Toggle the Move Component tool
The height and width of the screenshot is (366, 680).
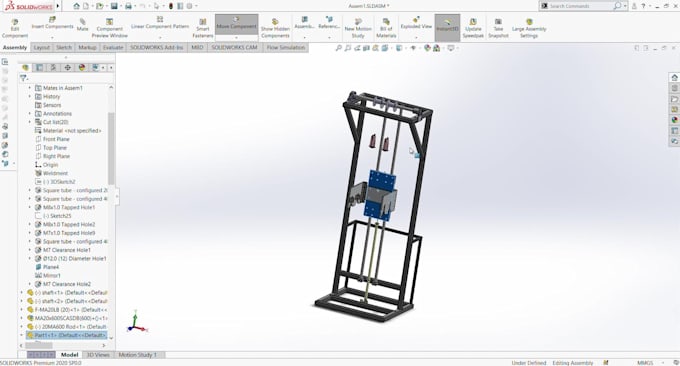[236, 23]
